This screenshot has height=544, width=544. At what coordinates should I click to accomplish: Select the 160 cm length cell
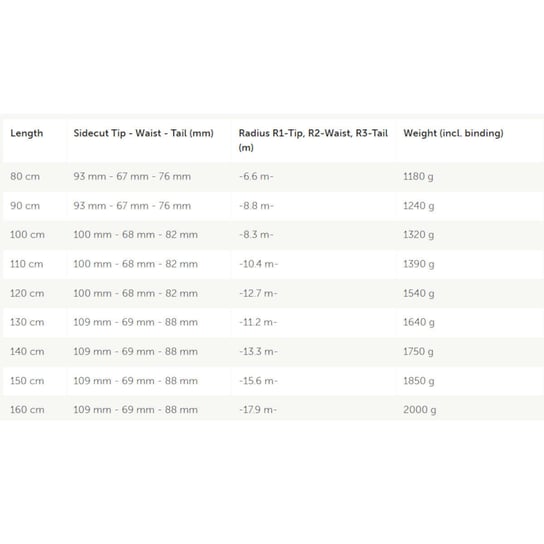27,410
